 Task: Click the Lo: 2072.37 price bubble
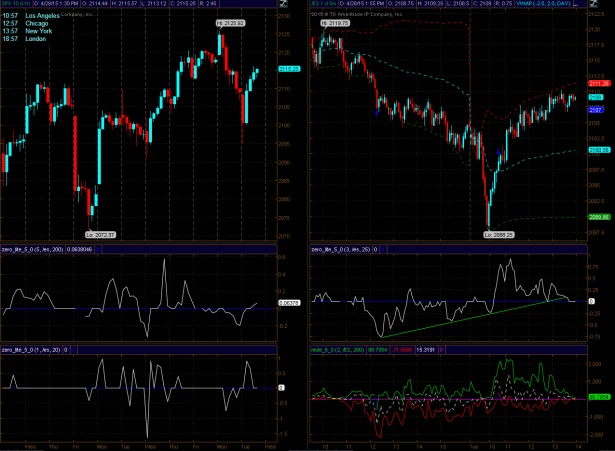pyautogui.click(x=88, y=234)
